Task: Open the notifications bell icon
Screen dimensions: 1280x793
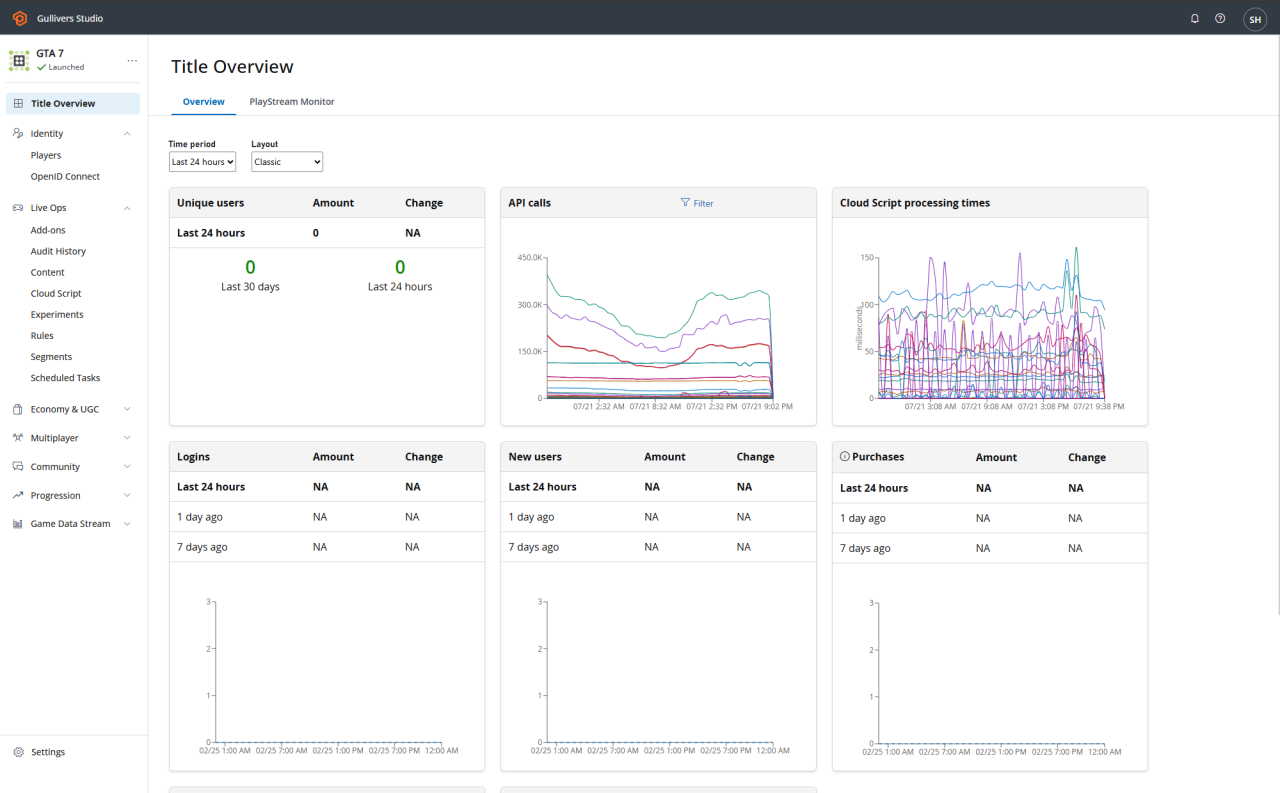Action: click(1194, 18)
